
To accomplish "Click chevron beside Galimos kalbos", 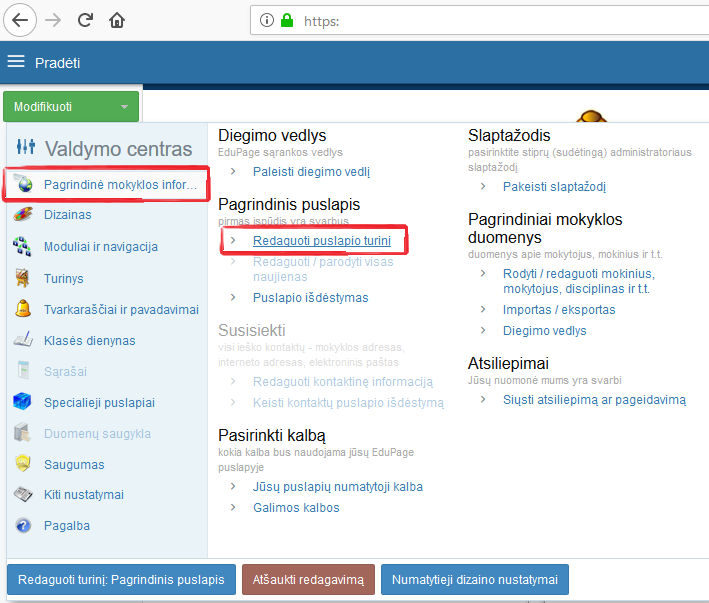I will [233, 507].
